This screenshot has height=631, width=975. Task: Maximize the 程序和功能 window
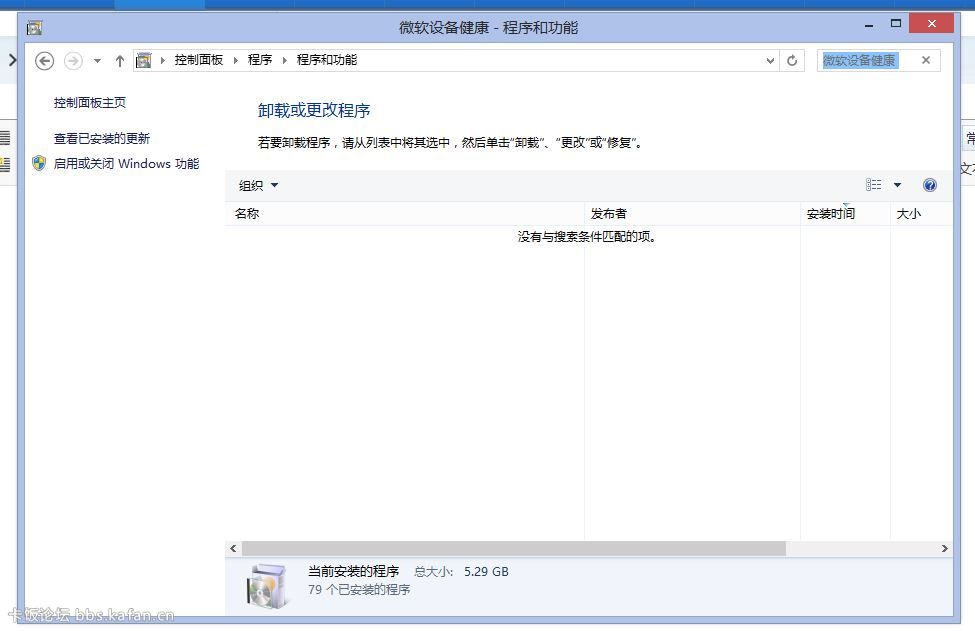click(x=895, y=24)
